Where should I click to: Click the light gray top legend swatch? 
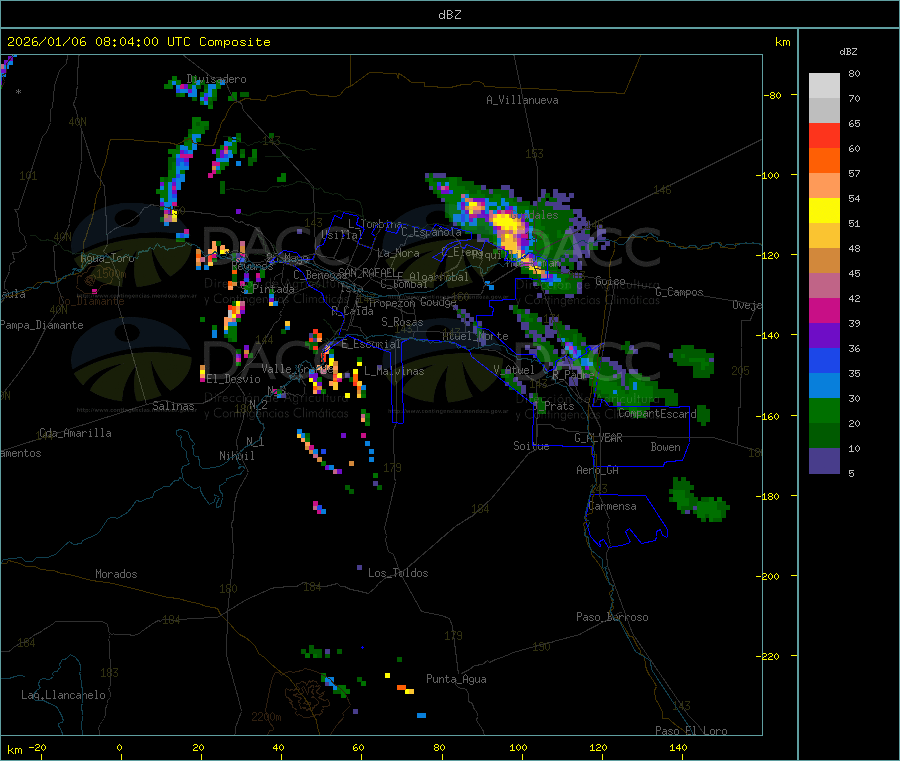click(x=824, y=85)
